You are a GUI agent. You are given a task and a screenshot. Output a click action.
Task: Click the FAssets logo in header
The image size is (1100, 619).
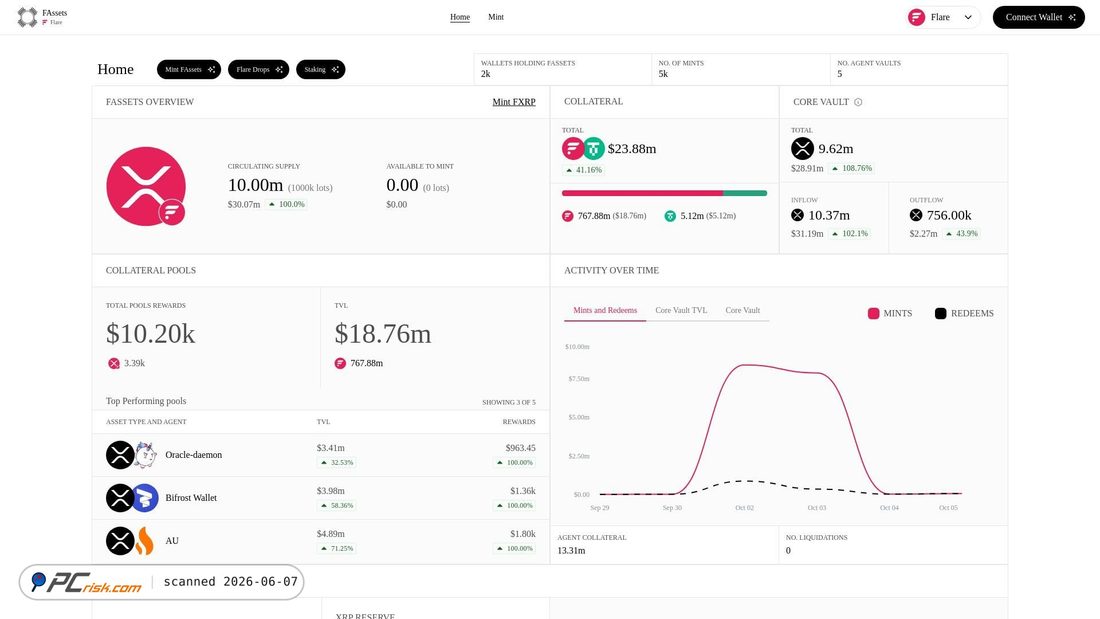point(42,17)
